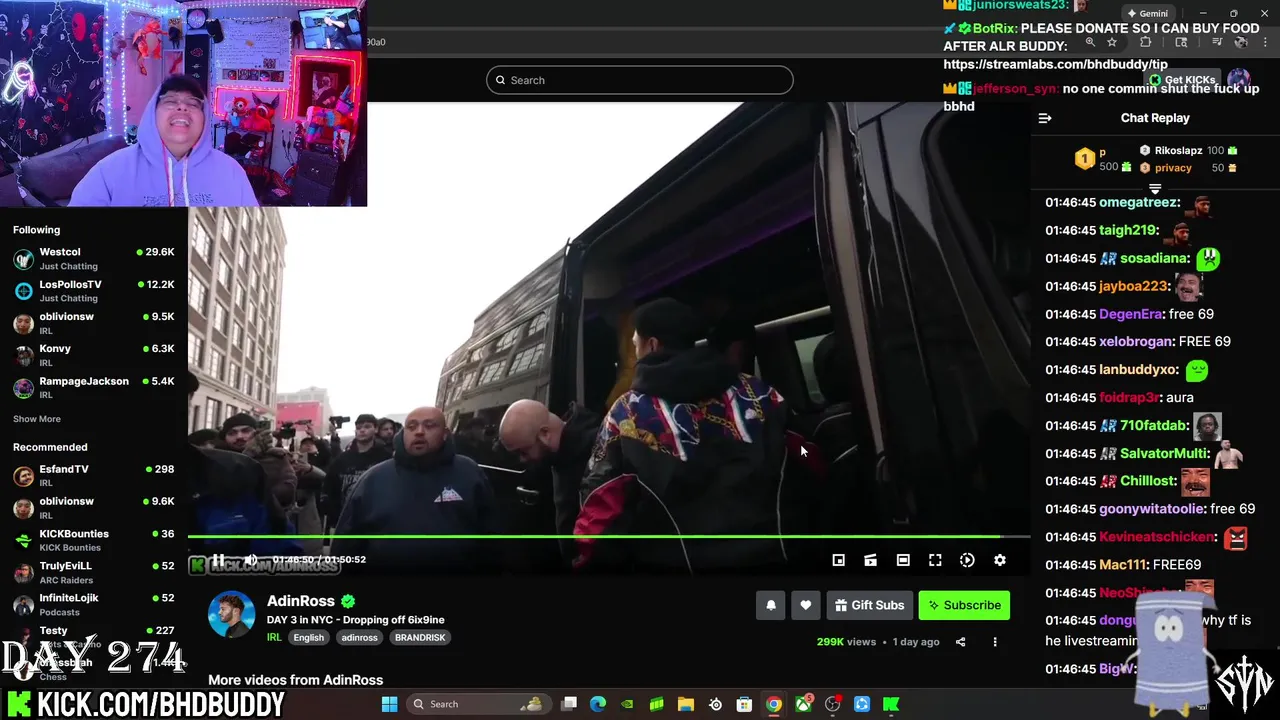This screenshot has height=720, width=1280.
Task: Open Task View in taskbar
Action: [569, 704]
